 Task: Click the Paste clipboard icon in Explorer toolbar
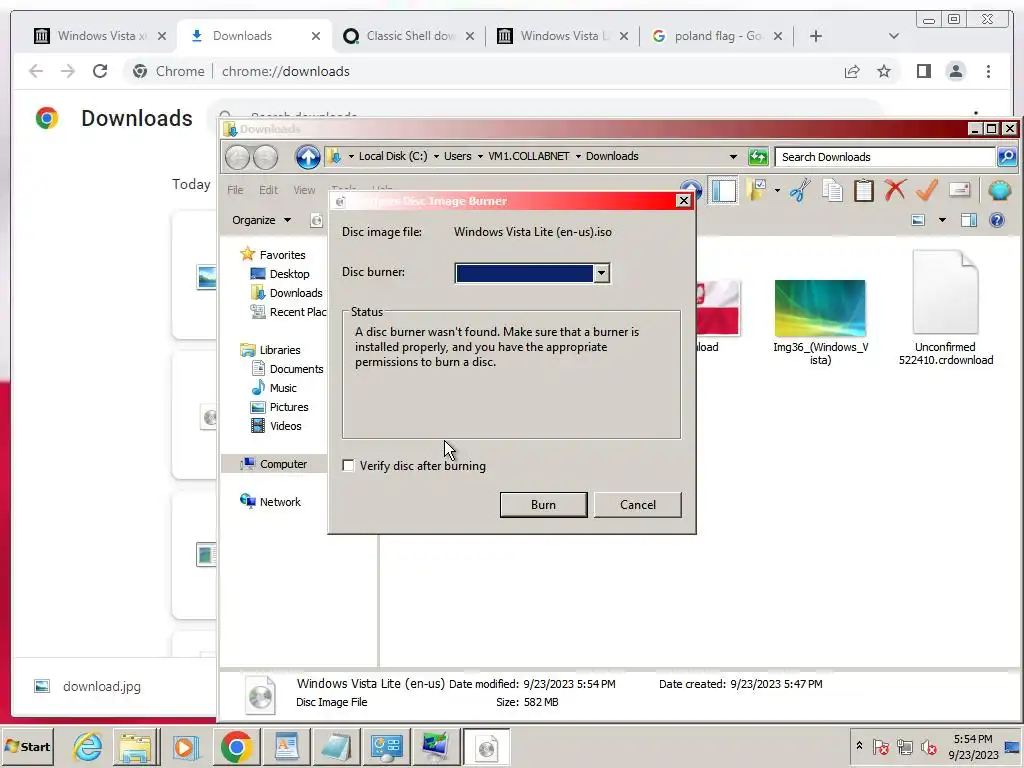863,191
